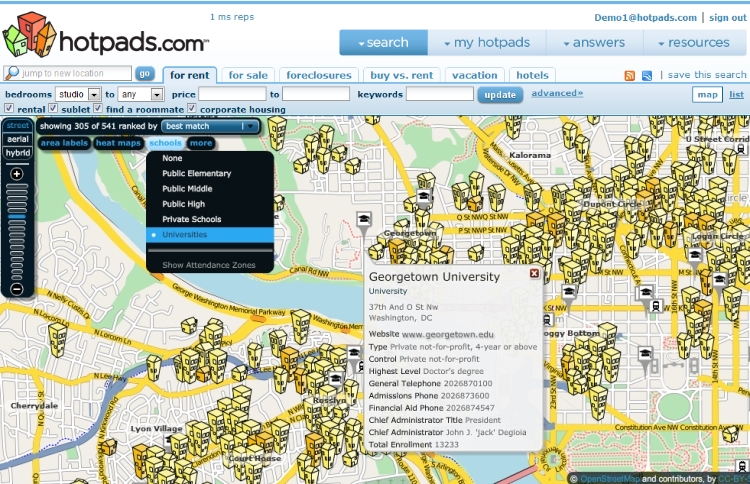The width and height of the screenshot is (750, 484).
Task: Expand the answers menu
Action: [595, 43]
